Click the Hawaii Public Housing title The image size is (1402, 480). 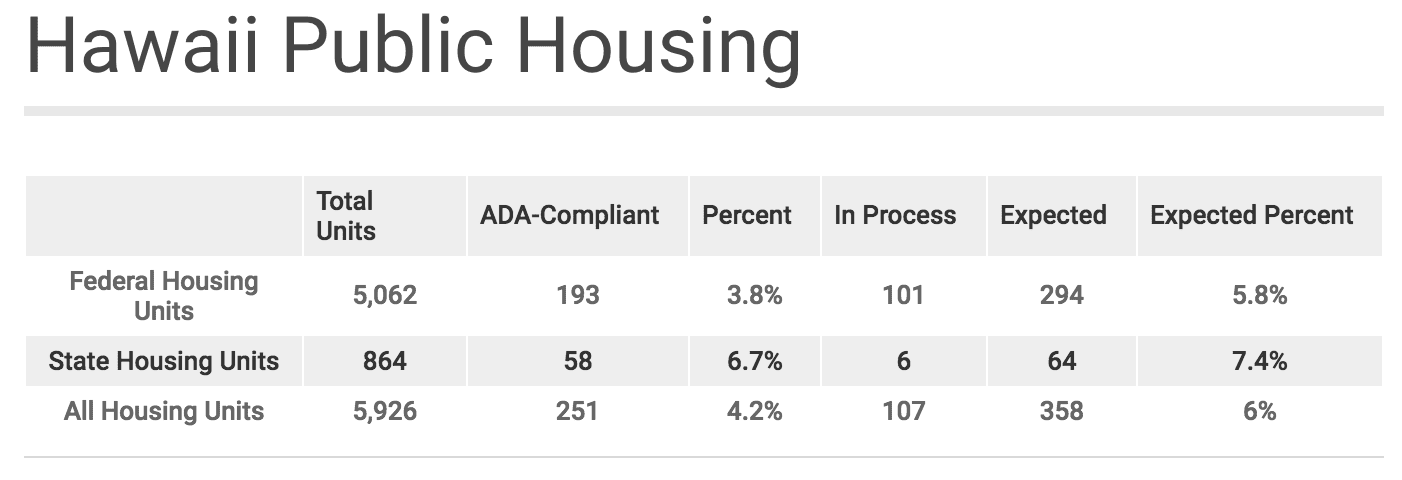[412, 47]
